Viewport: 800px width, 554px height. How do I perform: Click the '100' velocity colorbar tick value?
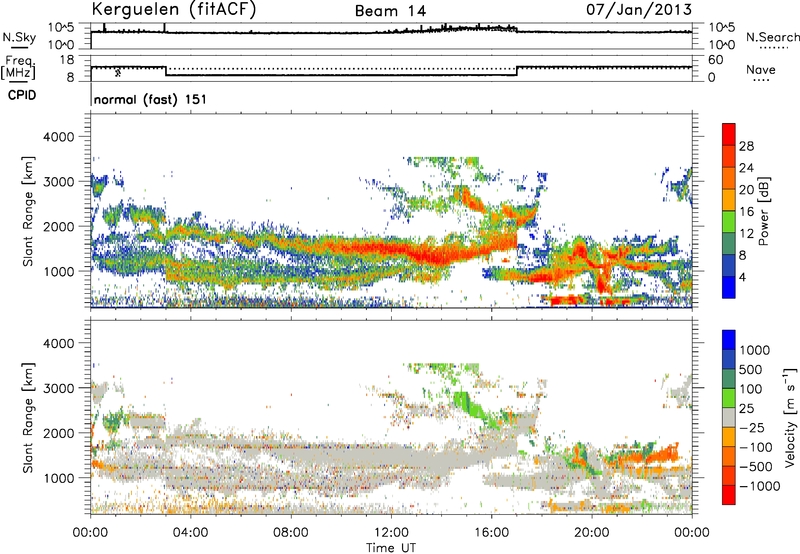pos(751,389)
